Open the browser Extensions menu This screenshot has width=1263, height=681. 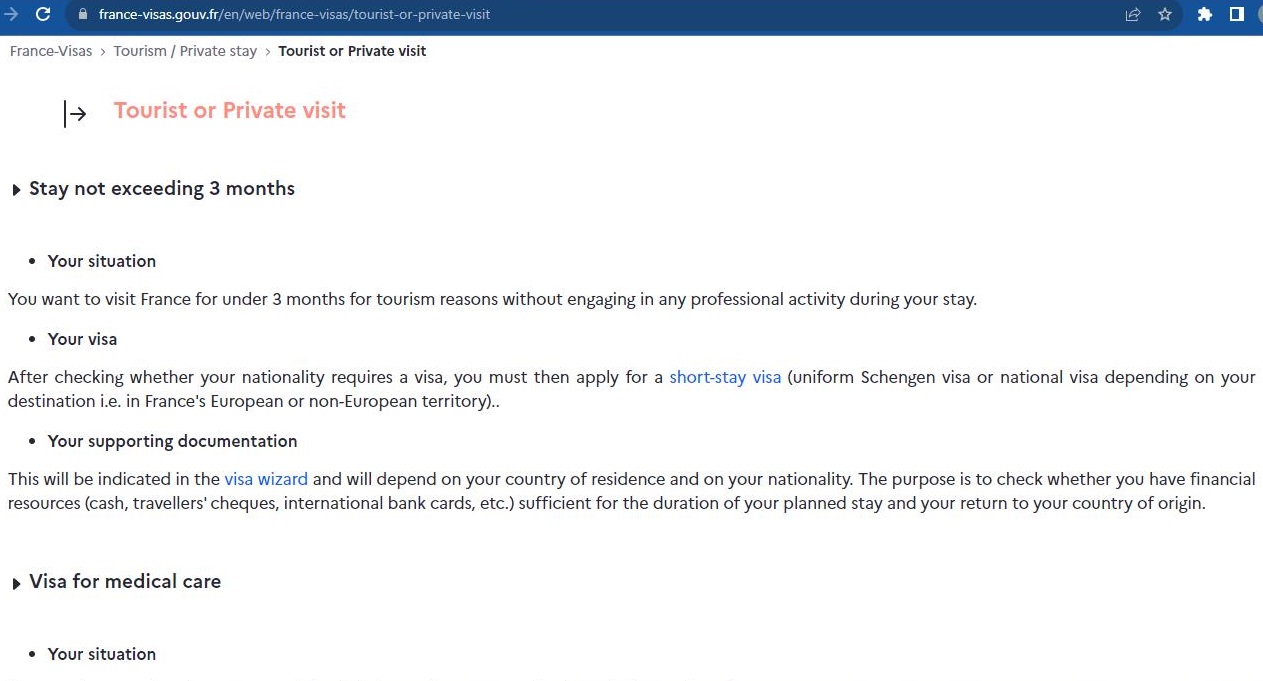[x=1204, y=14]
